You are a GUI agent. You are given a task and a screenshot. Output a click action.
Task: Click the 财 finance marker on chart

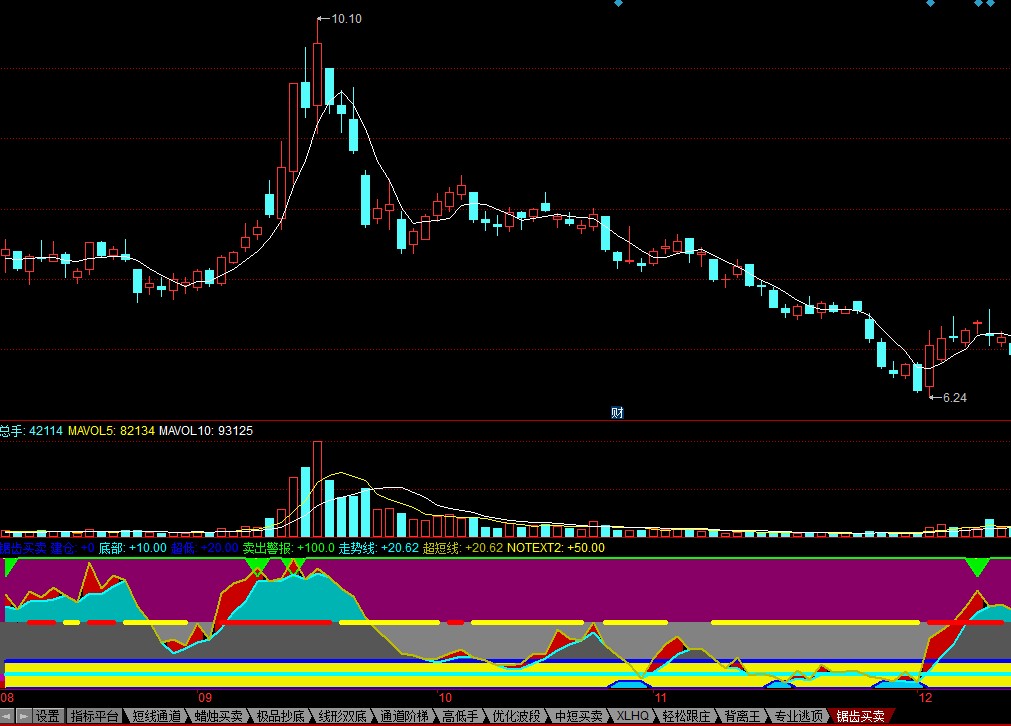(617, 412)
